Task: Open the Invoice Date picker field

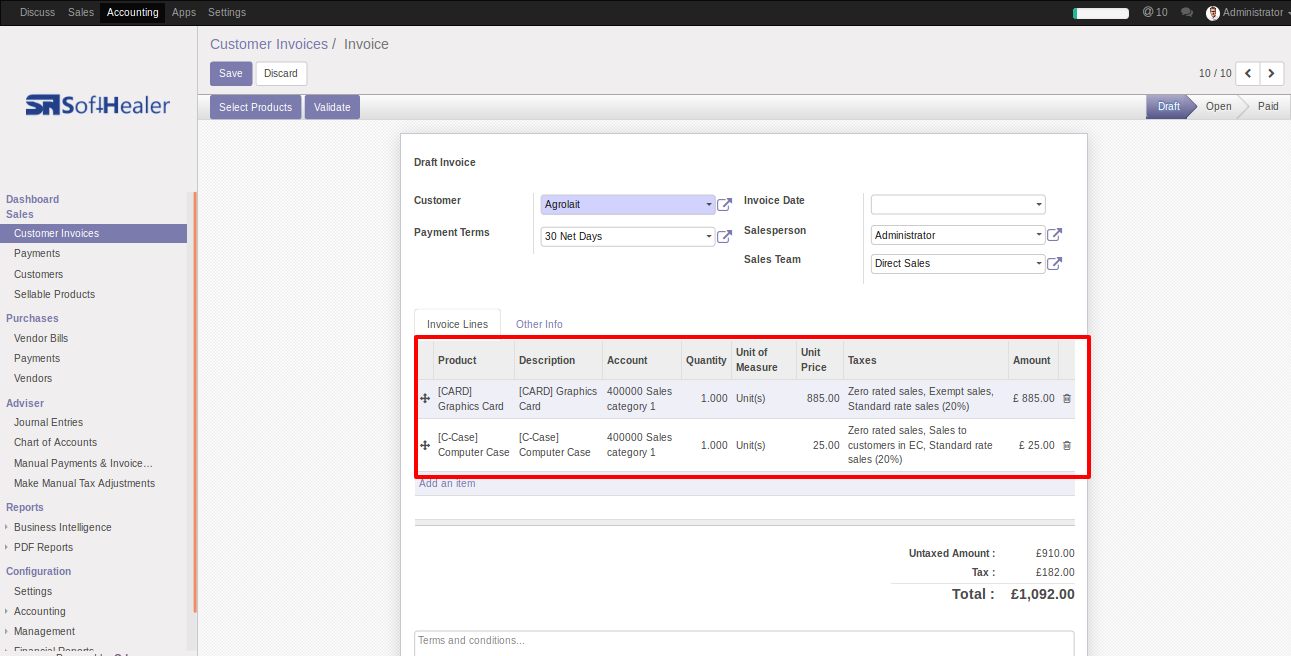Action: tap(958, 204)
